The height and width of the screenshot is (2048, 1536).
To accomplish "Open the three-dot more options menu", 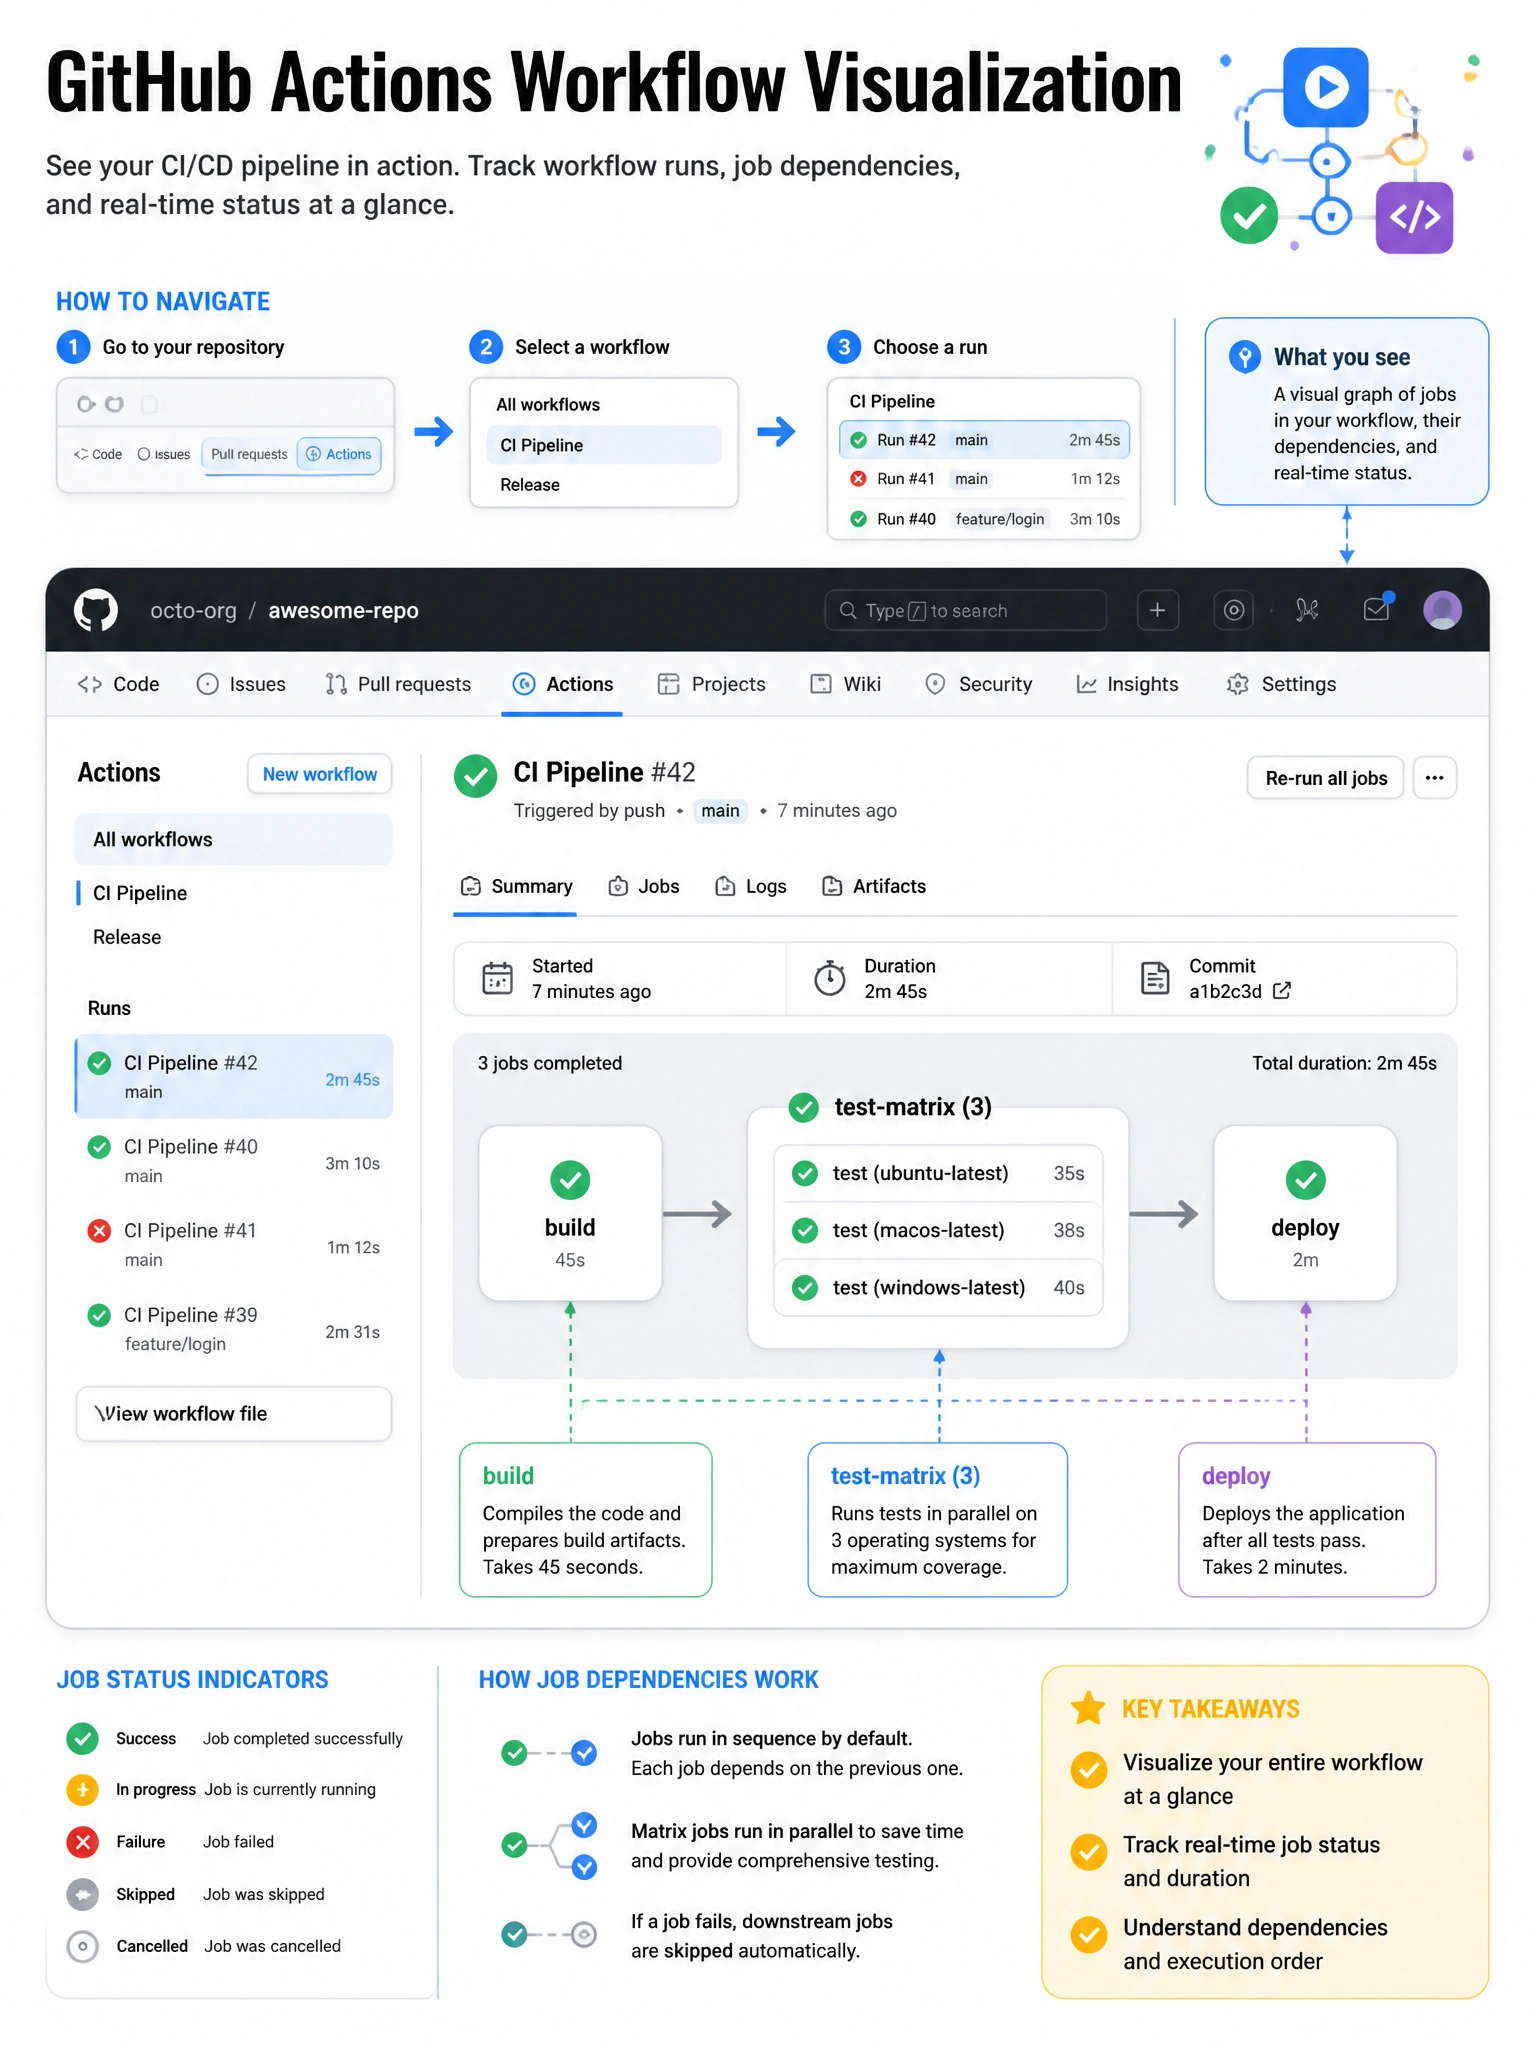I will pos(1434,778).
